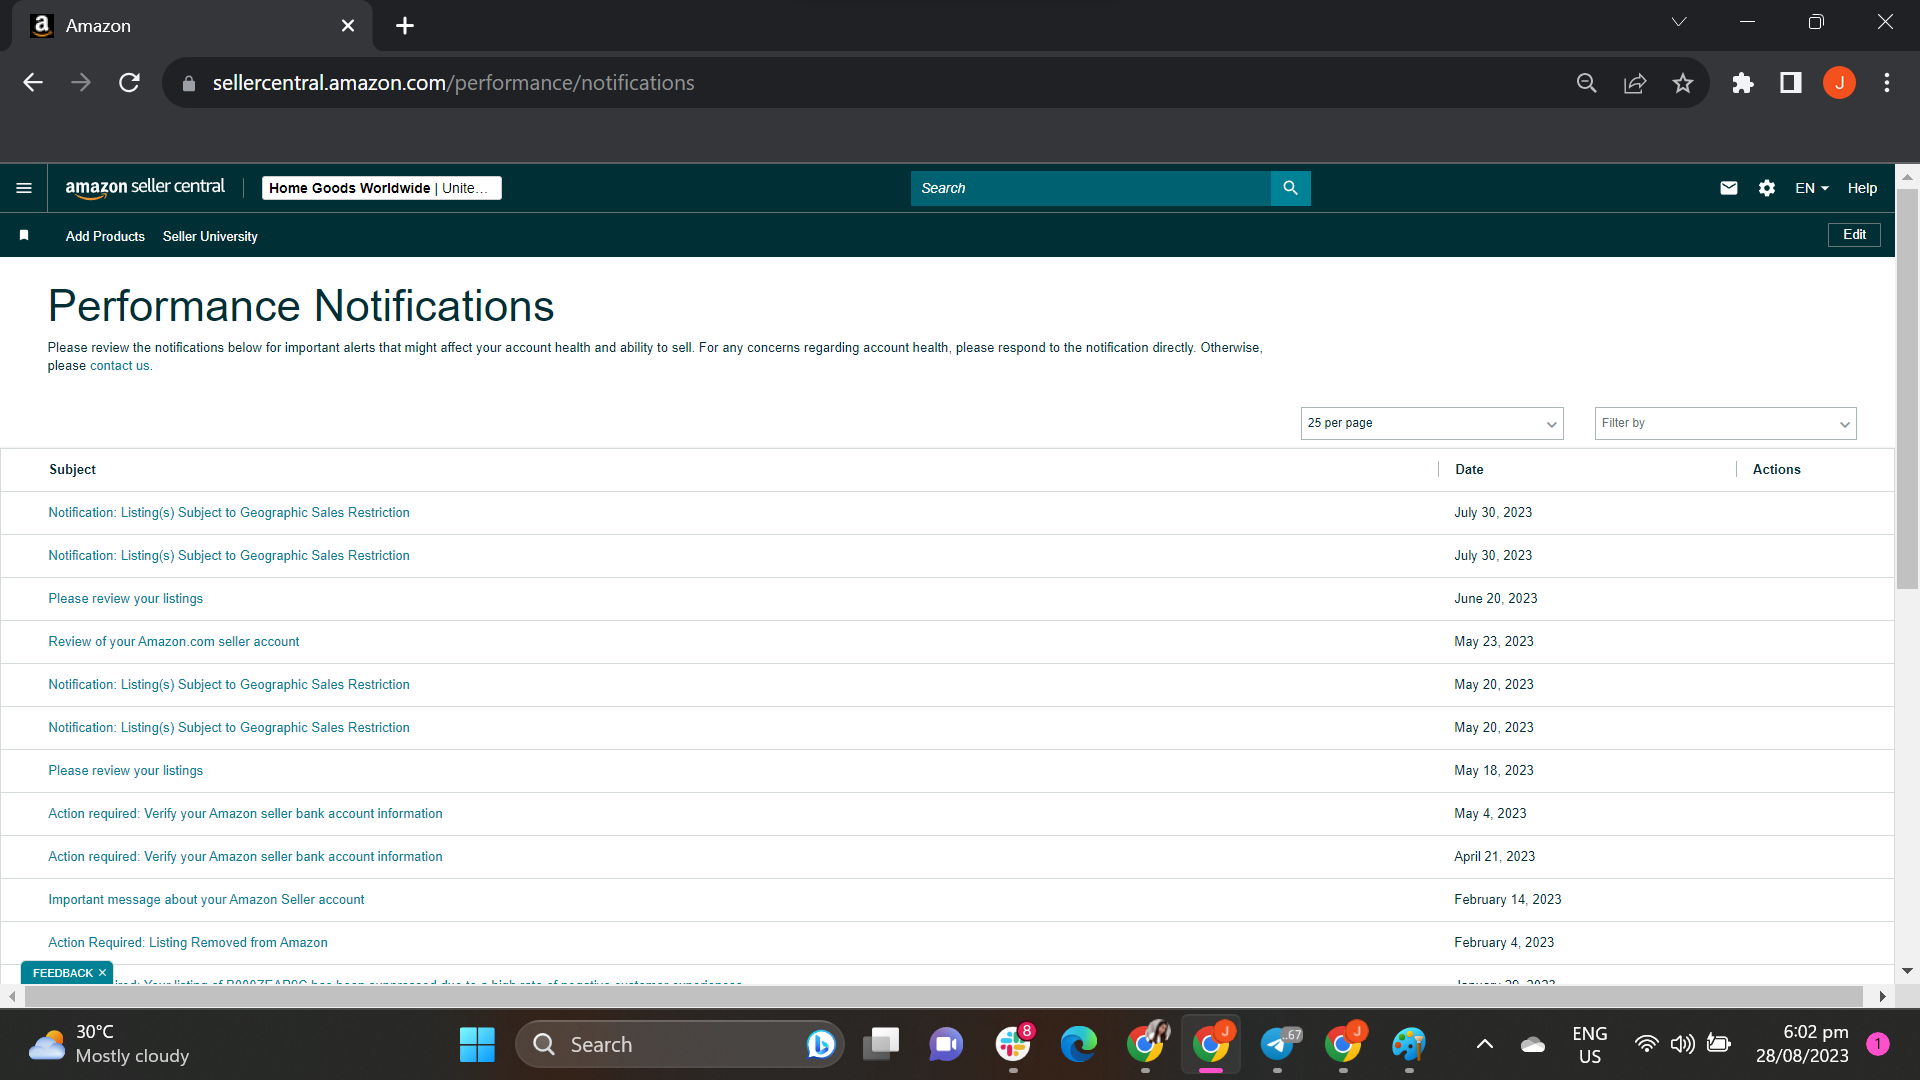
Task: Open the weather widget on the taskbar
Action: pyautogui.click(x=108, y=1045)
